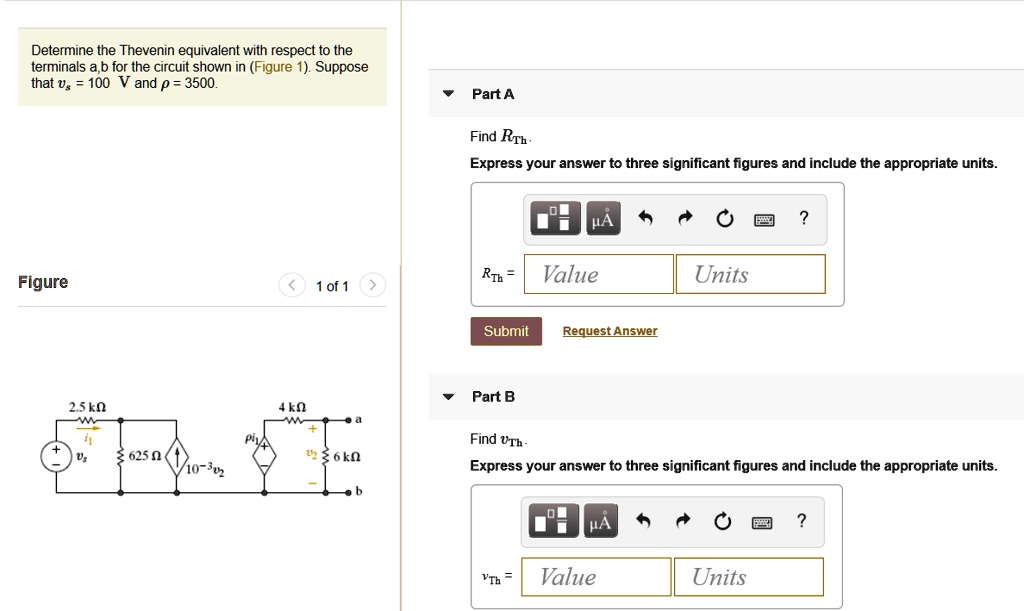Click the Value field for RTh
Screen dimensions: 1024x611
598,274
